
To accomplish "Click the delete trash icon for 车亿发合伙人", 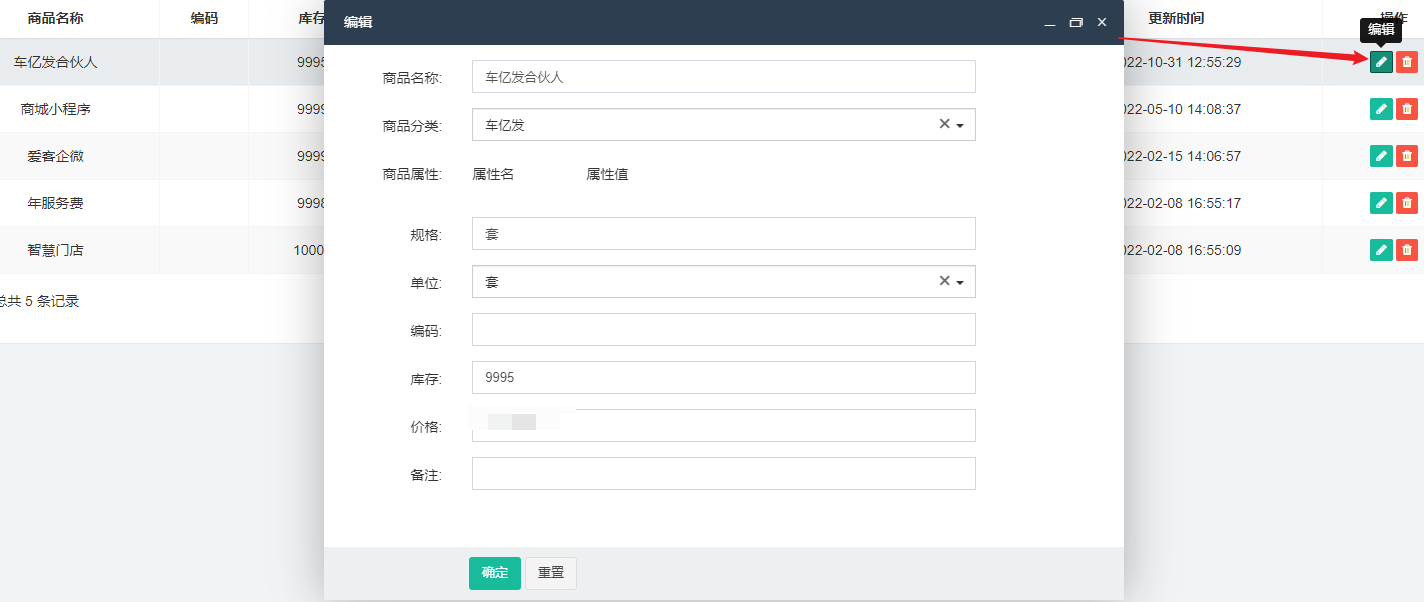I will 1407,62.
